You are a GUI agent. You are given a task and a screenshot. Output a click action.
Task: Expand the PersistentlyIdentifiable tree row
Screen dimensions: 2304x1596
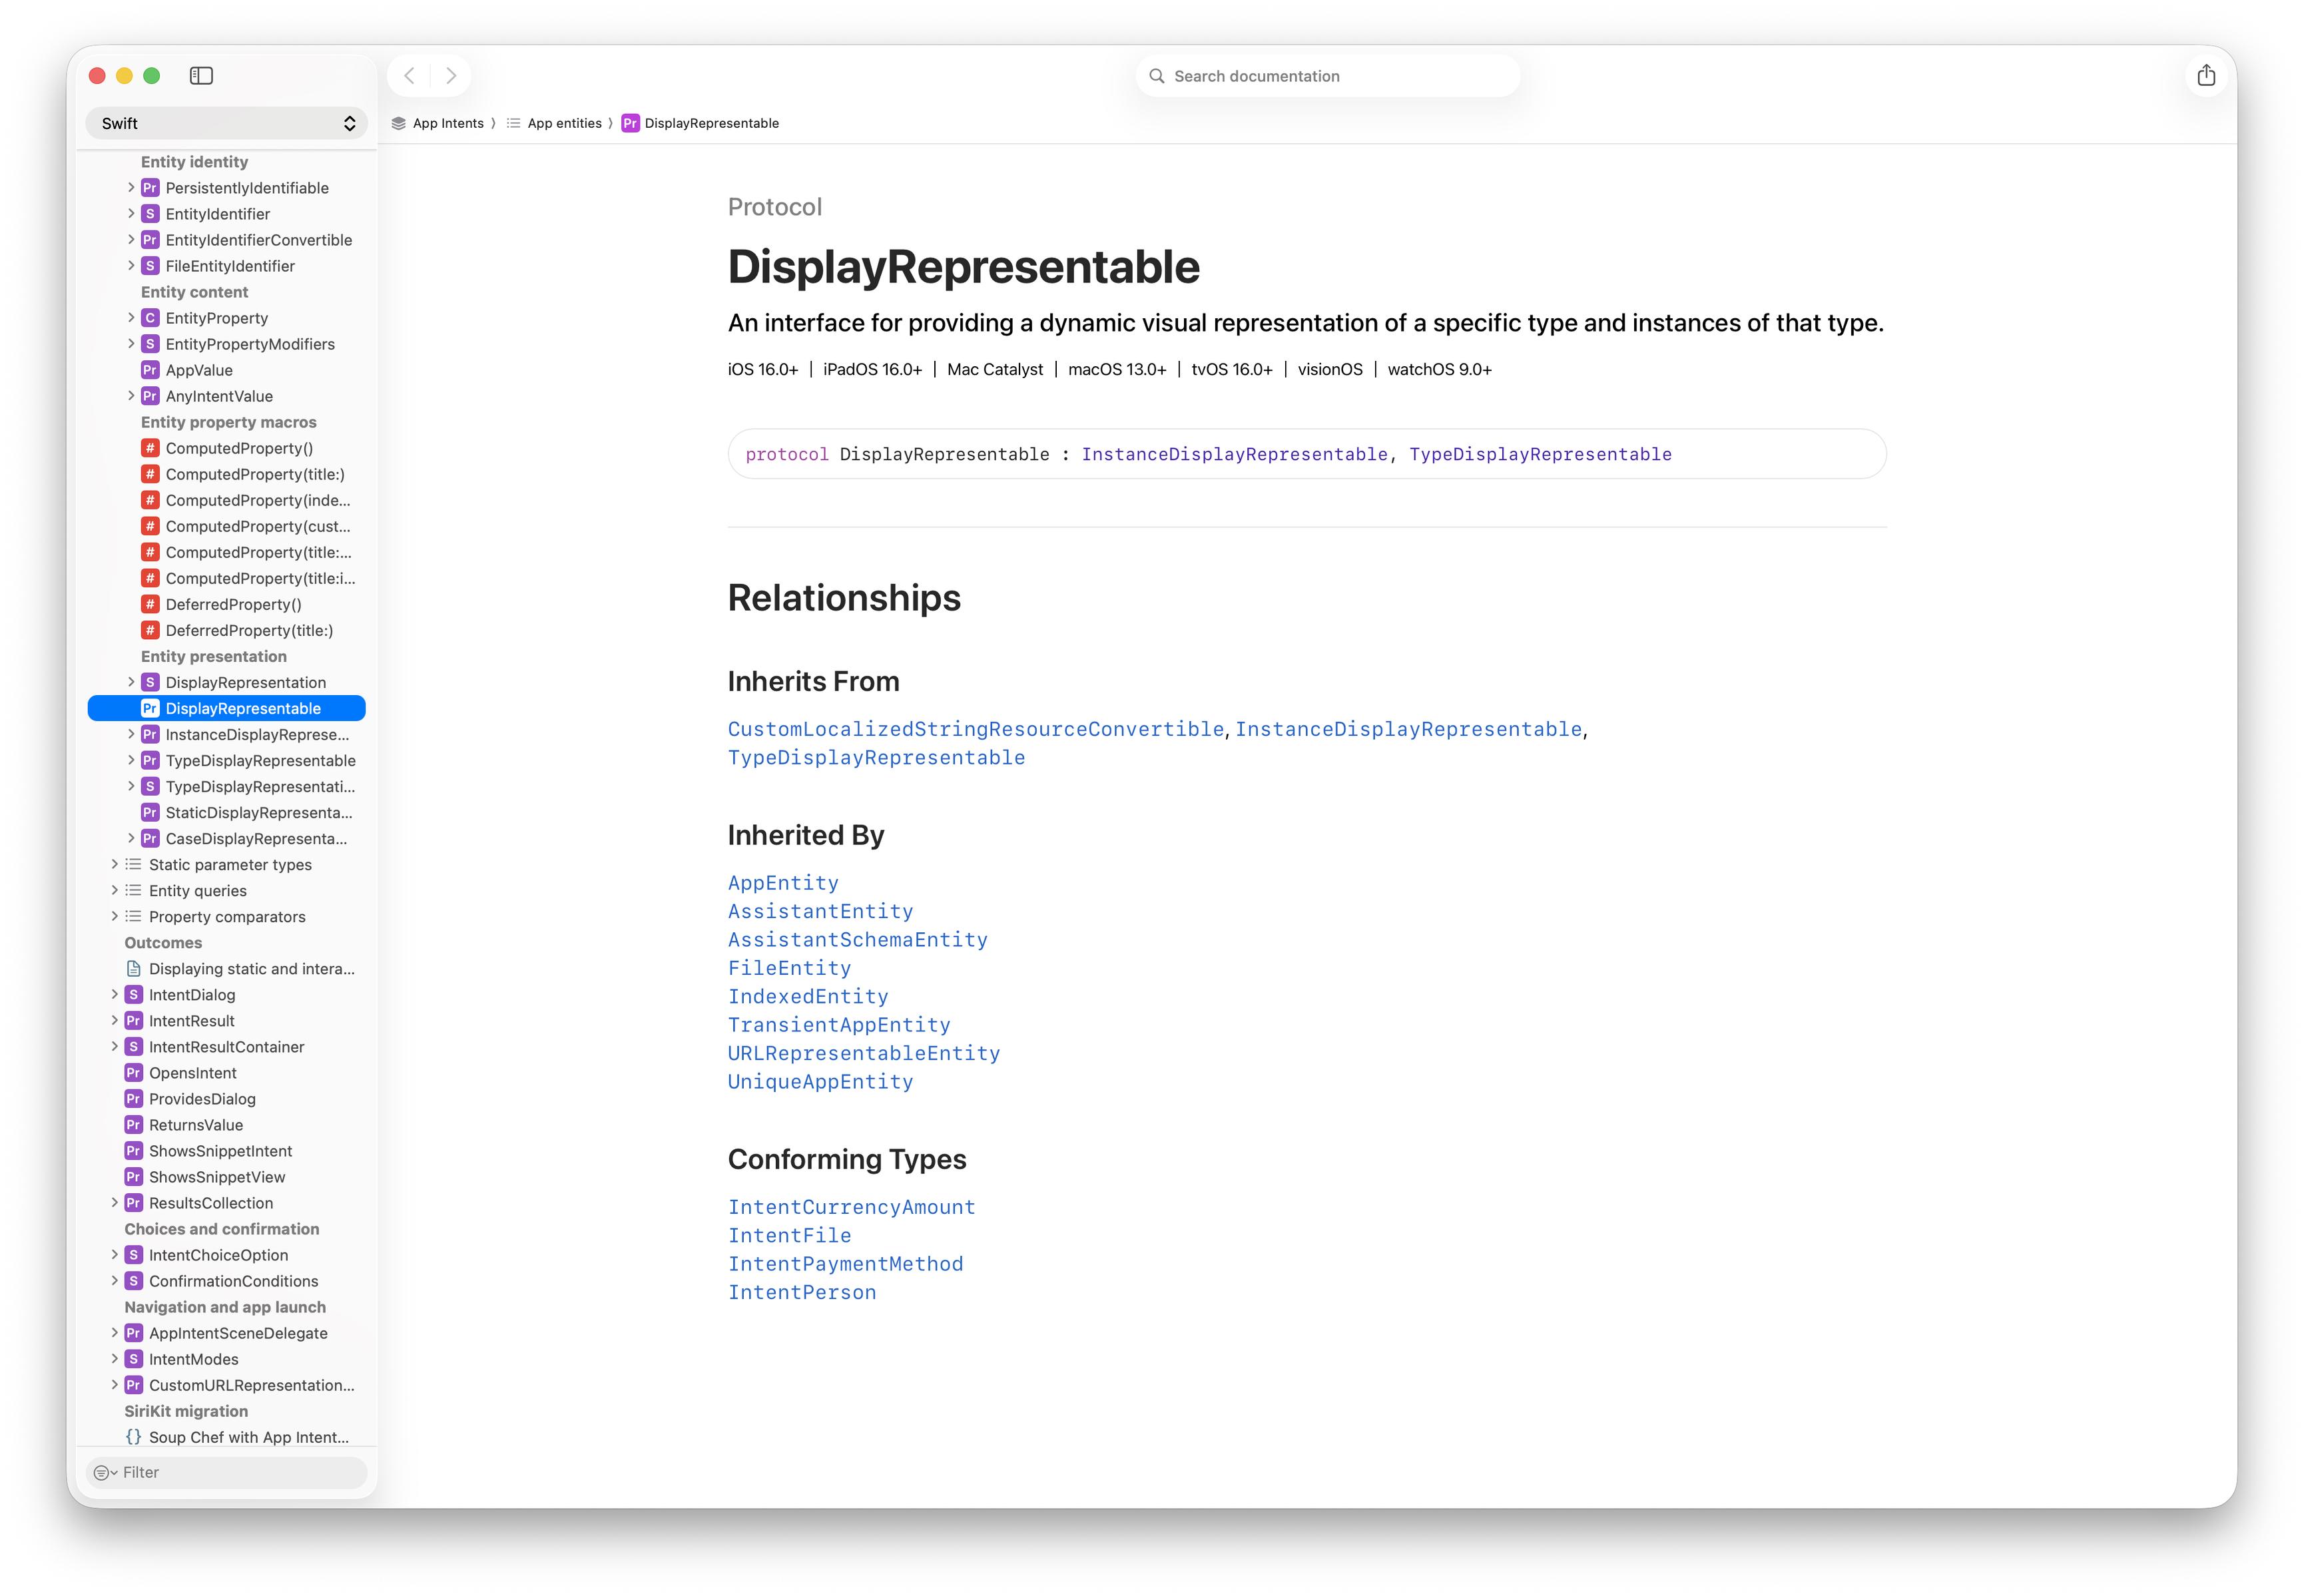[131, 187]
